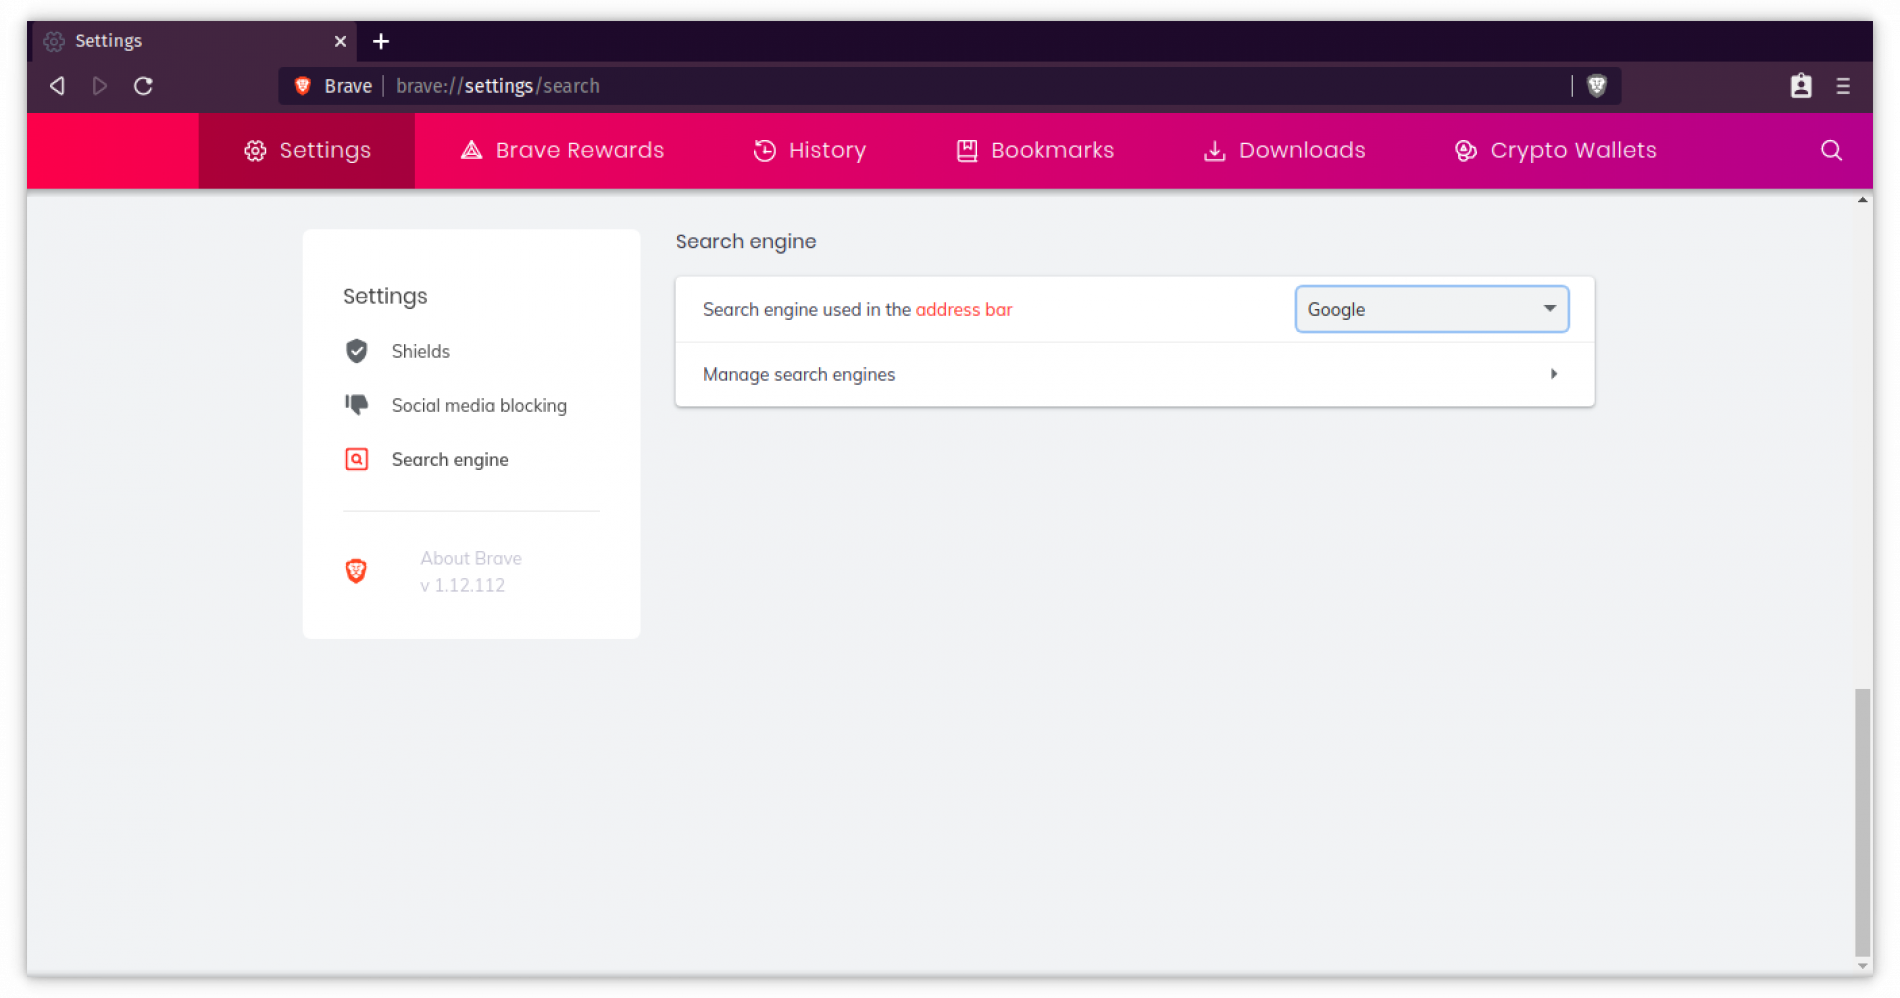
Task: Select Social media blocking in sidebar
Action: (x=479, y=405)
